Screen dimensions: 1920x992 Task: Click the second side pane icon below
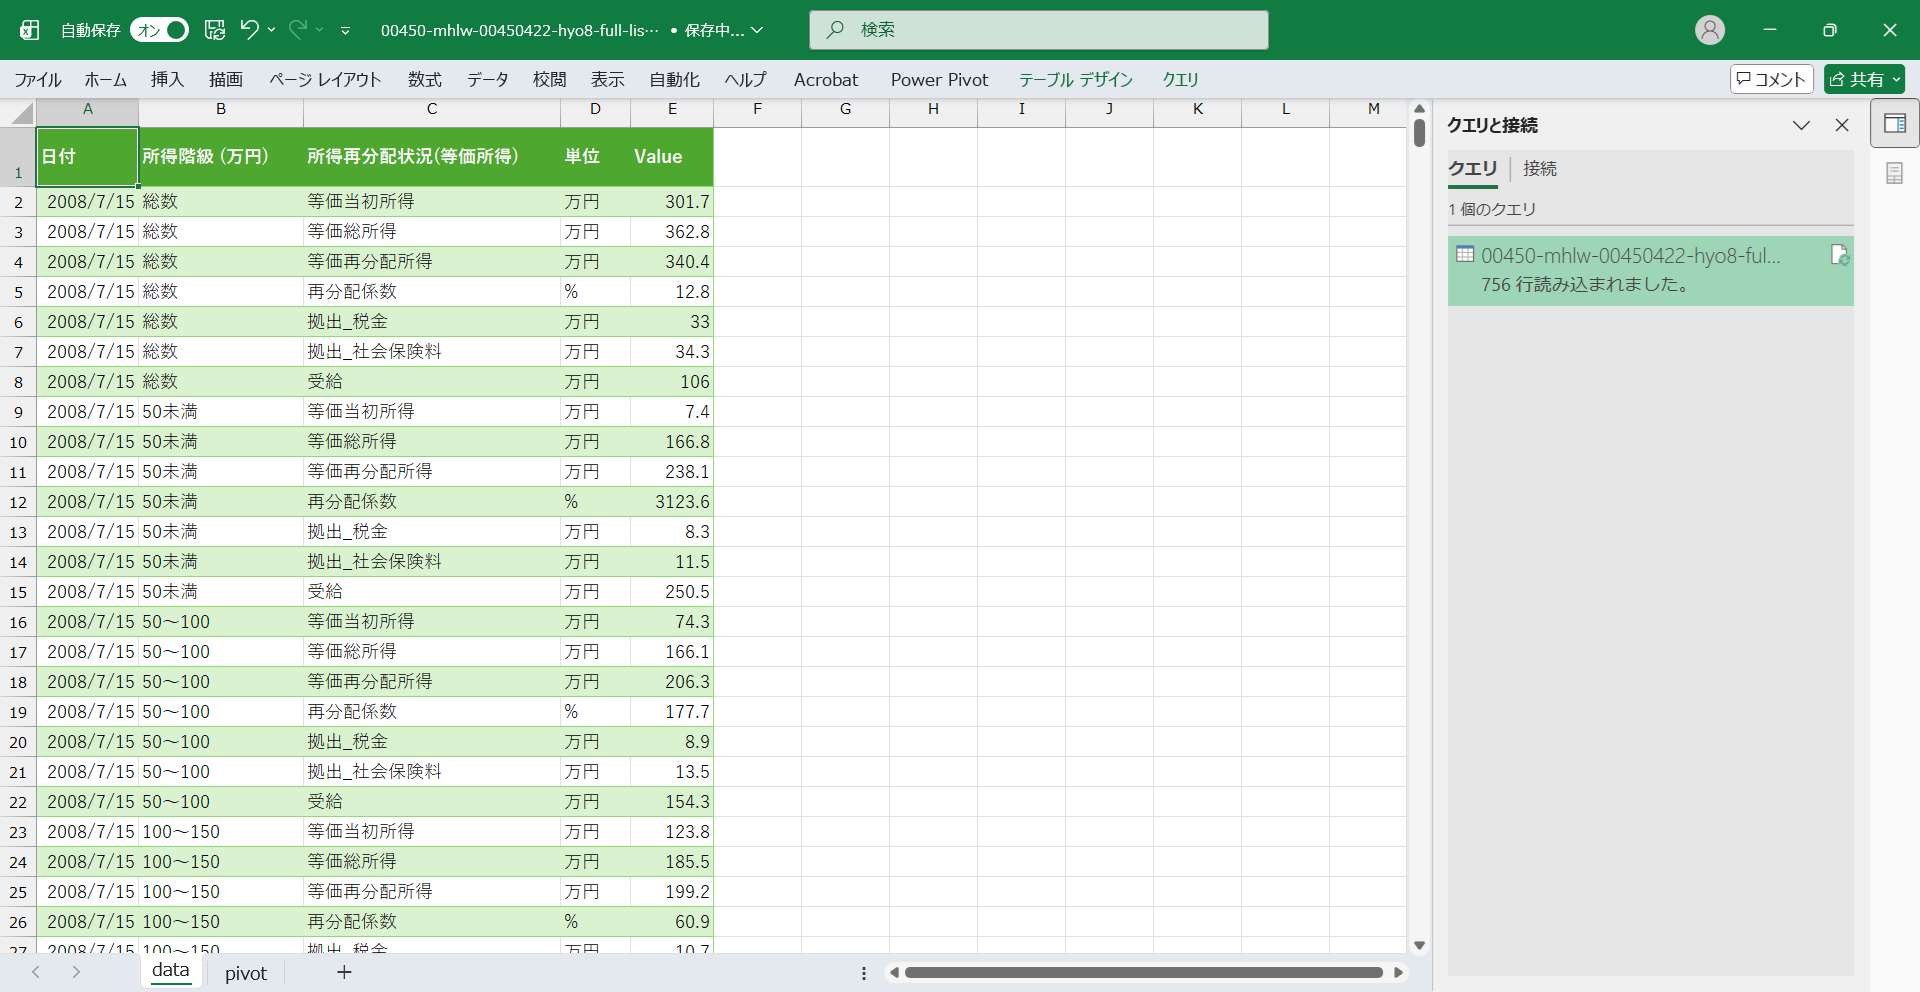[1894, 174]
